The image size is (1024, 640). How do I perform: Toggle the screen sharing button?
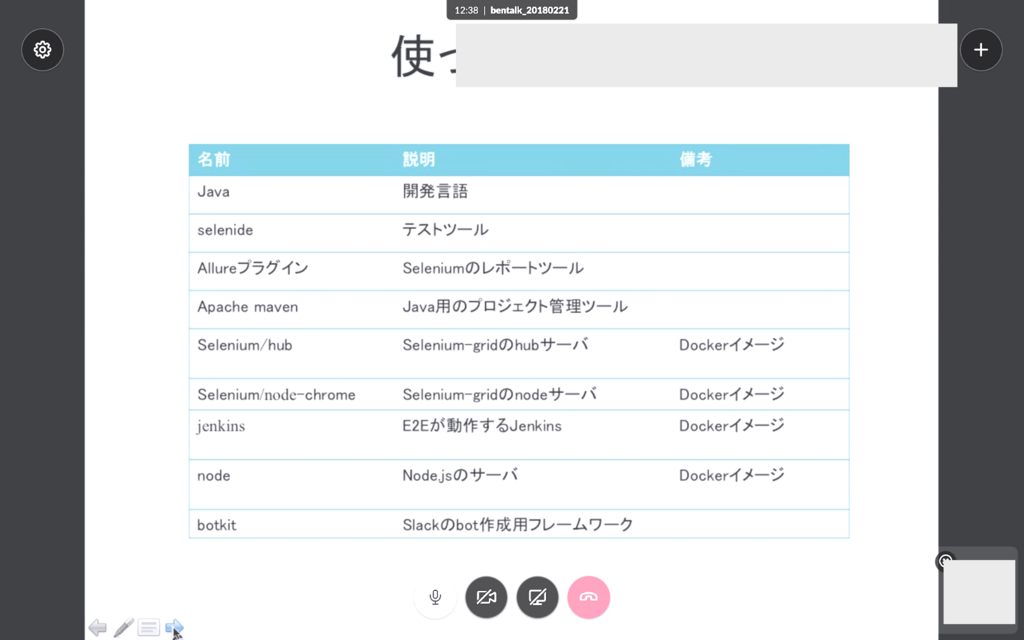pyautogui.click(x=537, y=597)
